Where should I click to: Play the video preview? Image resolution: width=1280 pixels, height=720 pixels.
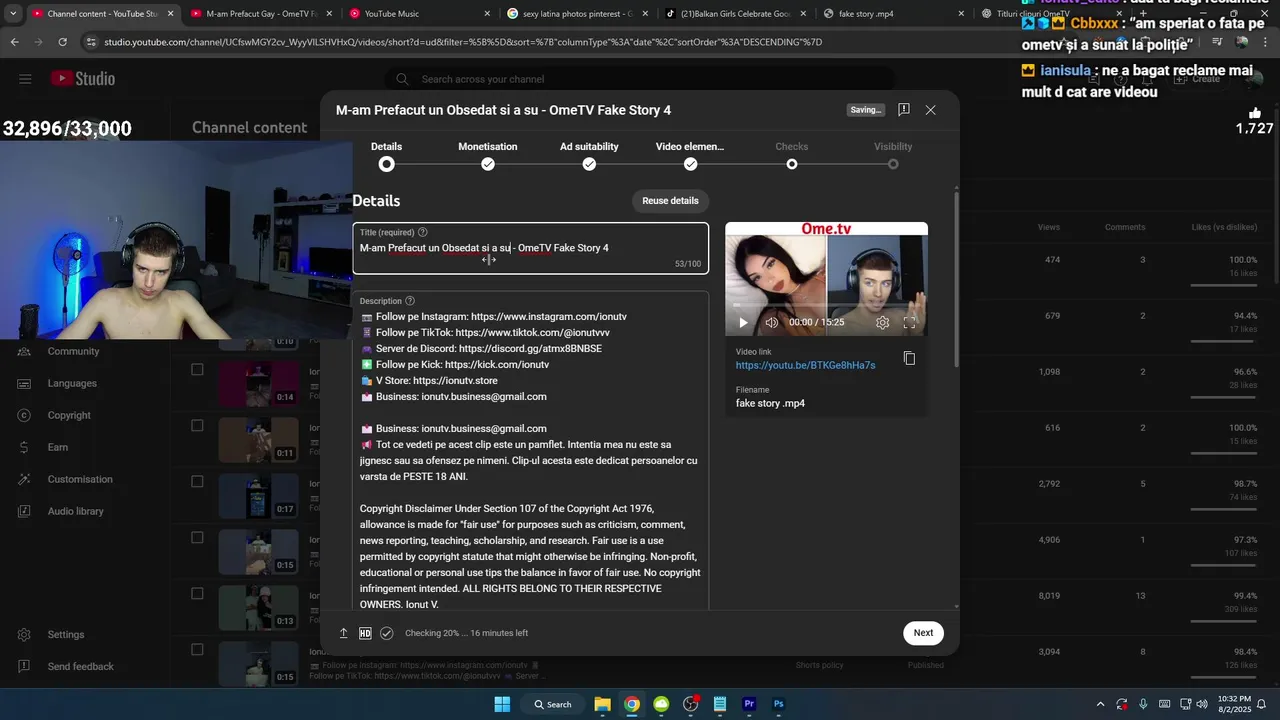click(x=743, y=322)
